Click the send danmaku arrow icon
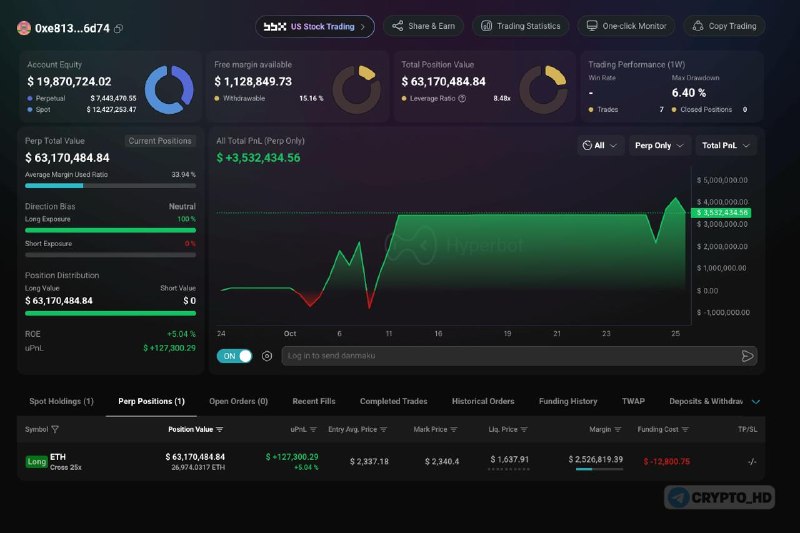The image size is (800, 533). tap(747, 356)
